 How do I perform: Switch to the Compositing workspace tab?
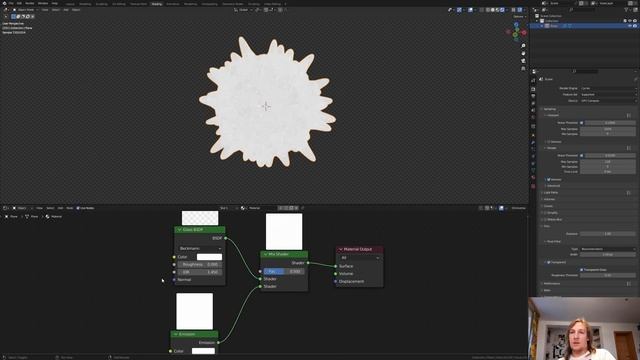(x=210, y=4)
